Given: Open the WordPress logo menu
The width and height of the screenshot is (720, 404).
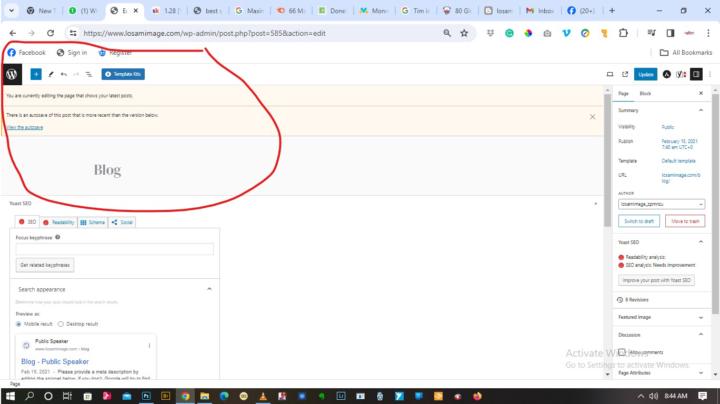Looking at the screenshot, I should [x=11, y=74].
